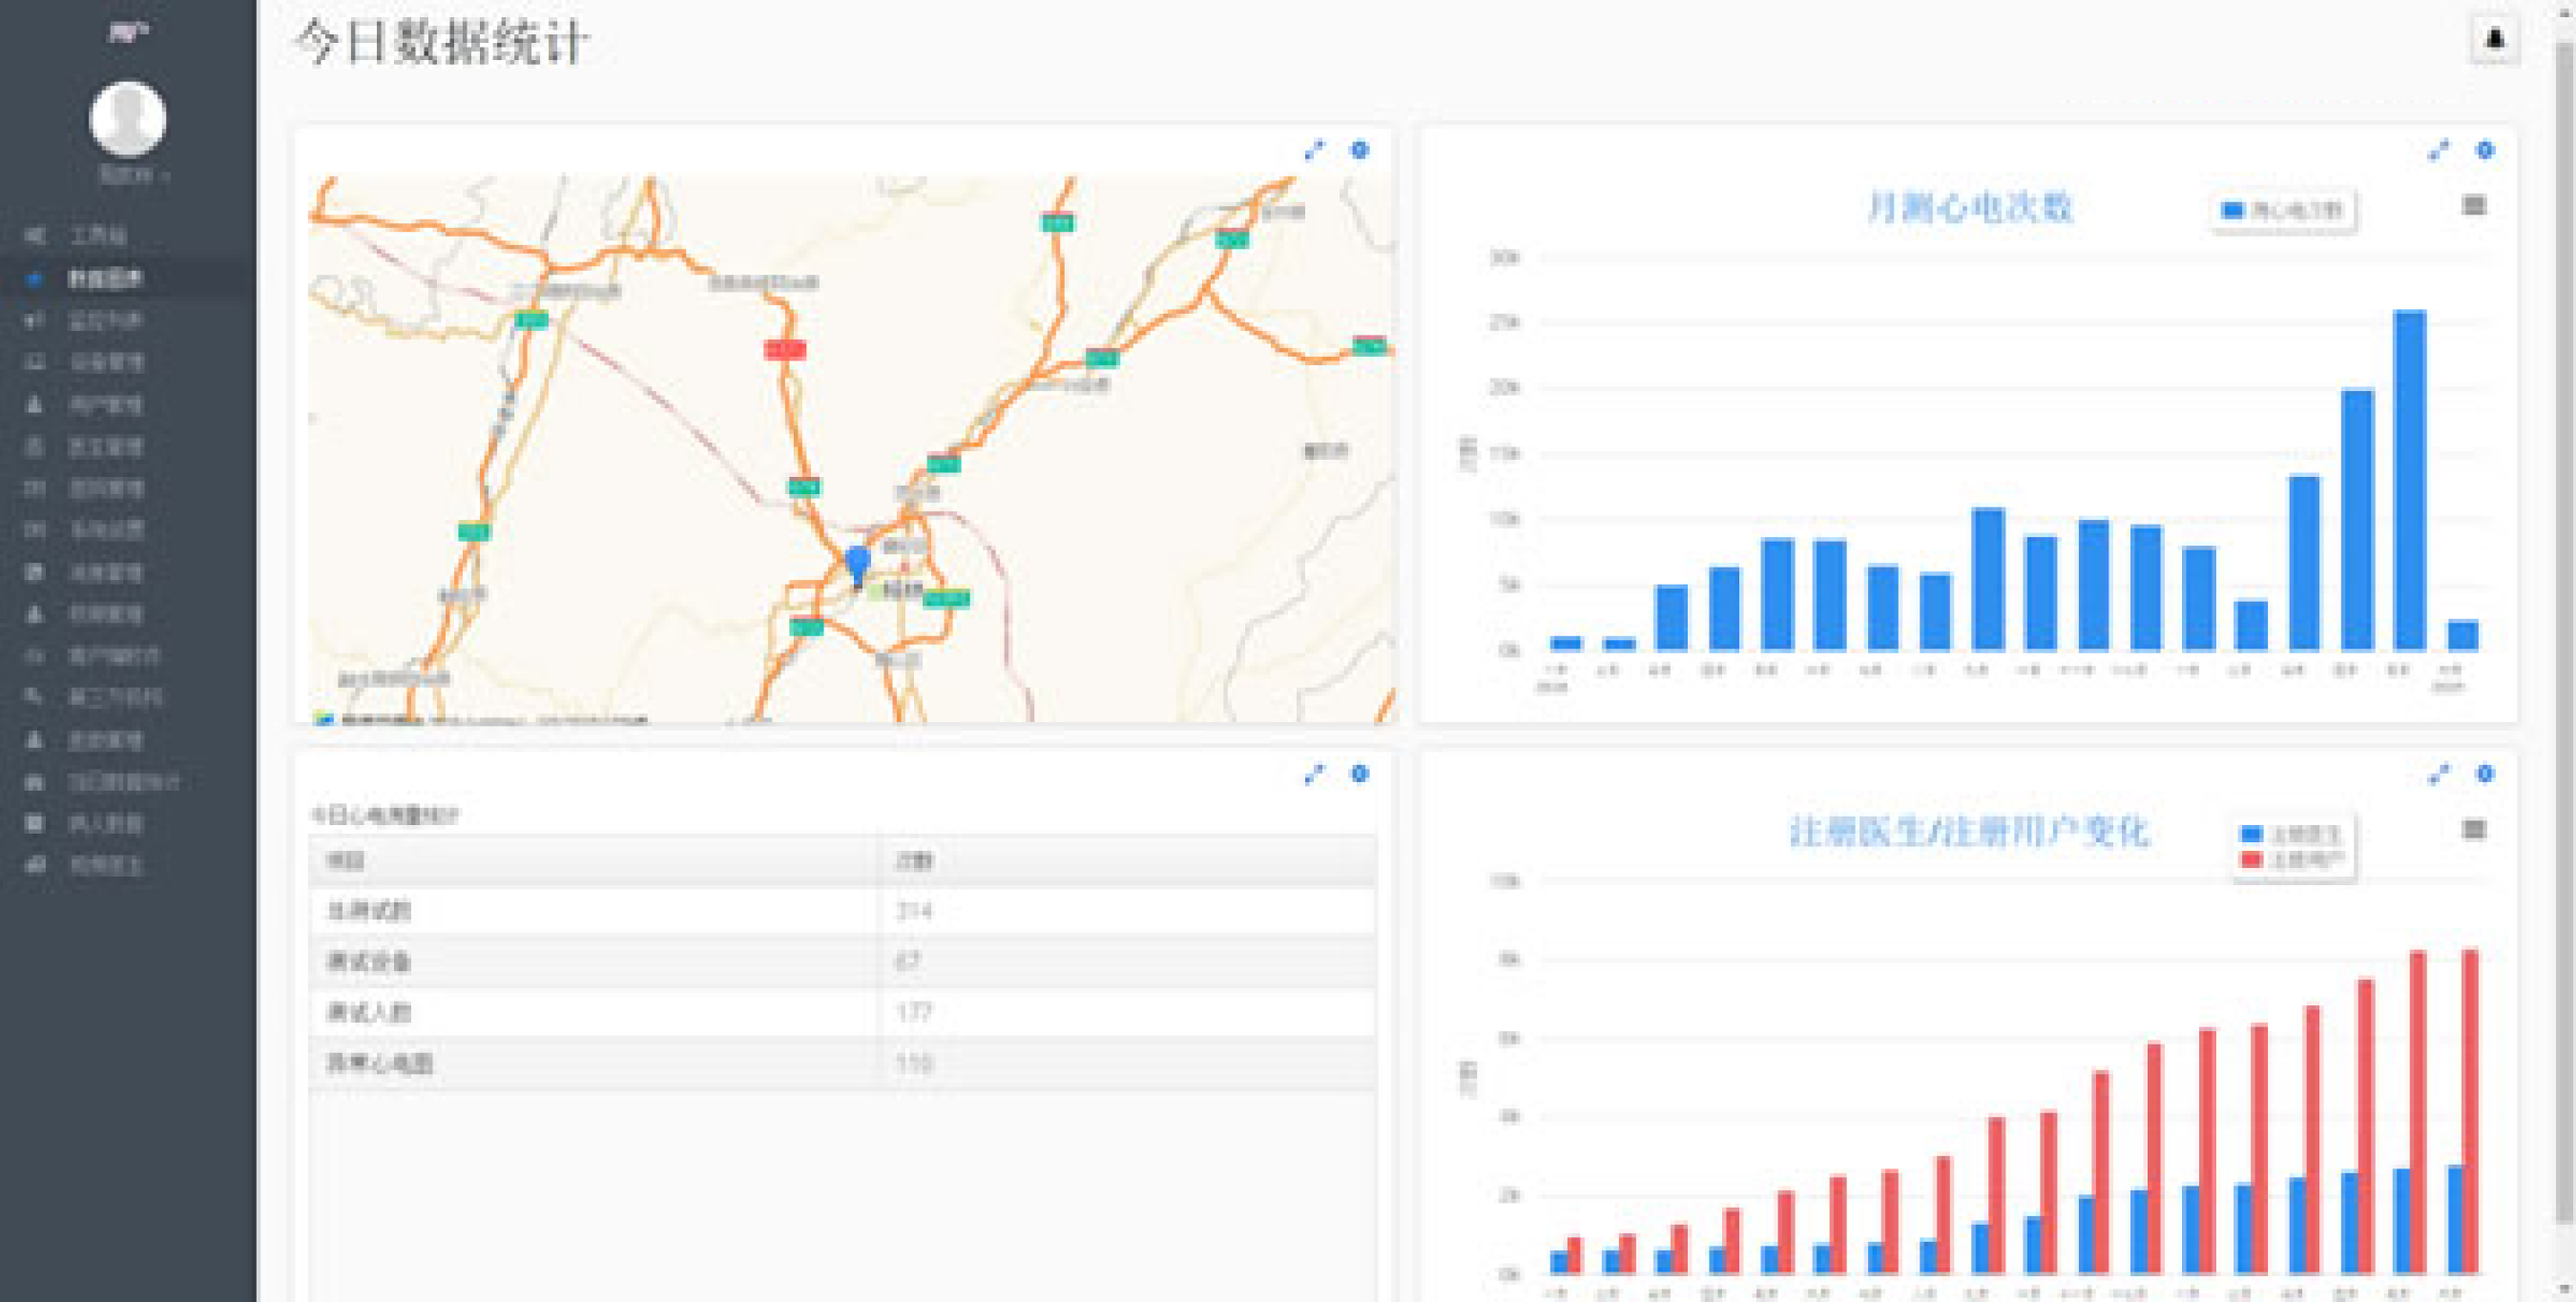
Task: Select the 测试人数 table row
Action: tap(843, 1012)
